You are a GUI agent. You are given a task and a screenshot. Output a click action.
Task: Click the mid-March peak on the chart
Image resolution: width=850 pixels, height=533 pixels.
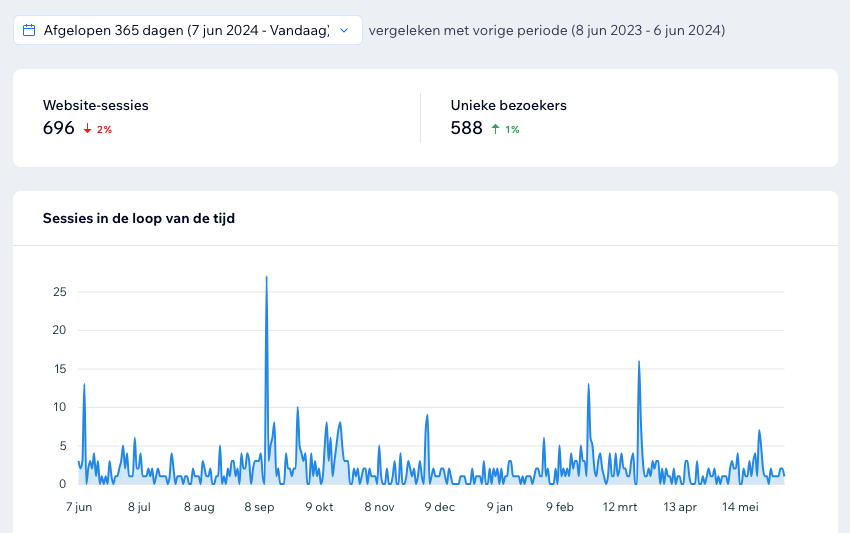pyautogui.click(x=639, y=362)
